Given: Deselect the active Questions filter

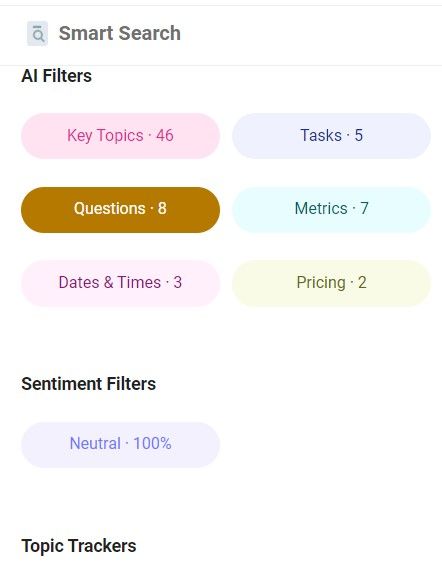Looking at the screenshot, I should [120, 210].
